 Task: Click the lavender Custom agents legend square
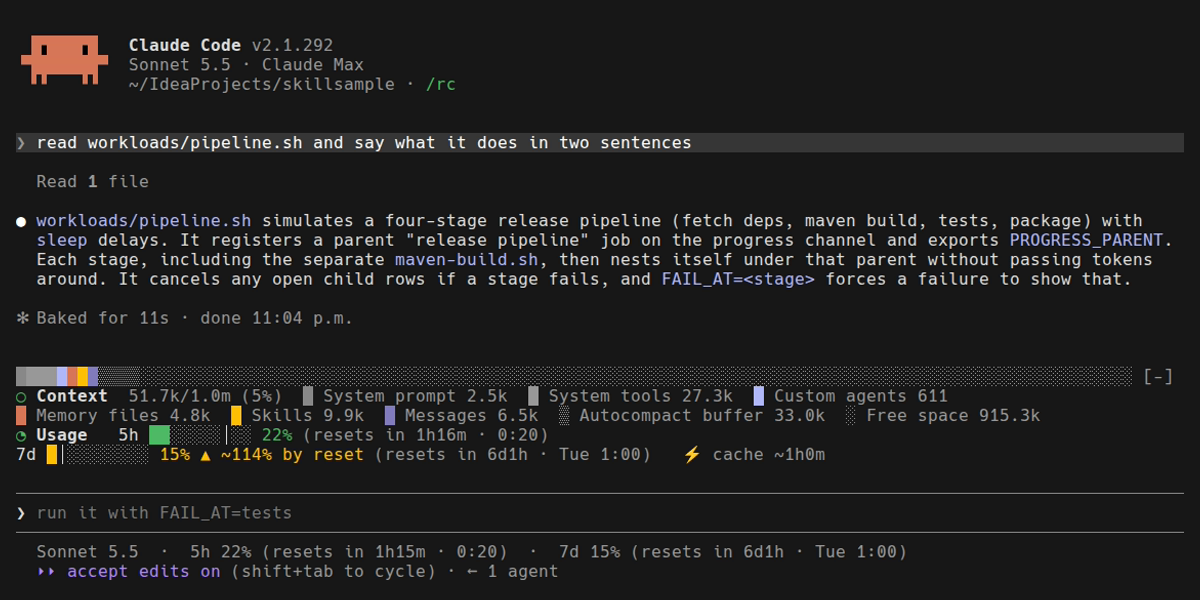click(759, 396)
